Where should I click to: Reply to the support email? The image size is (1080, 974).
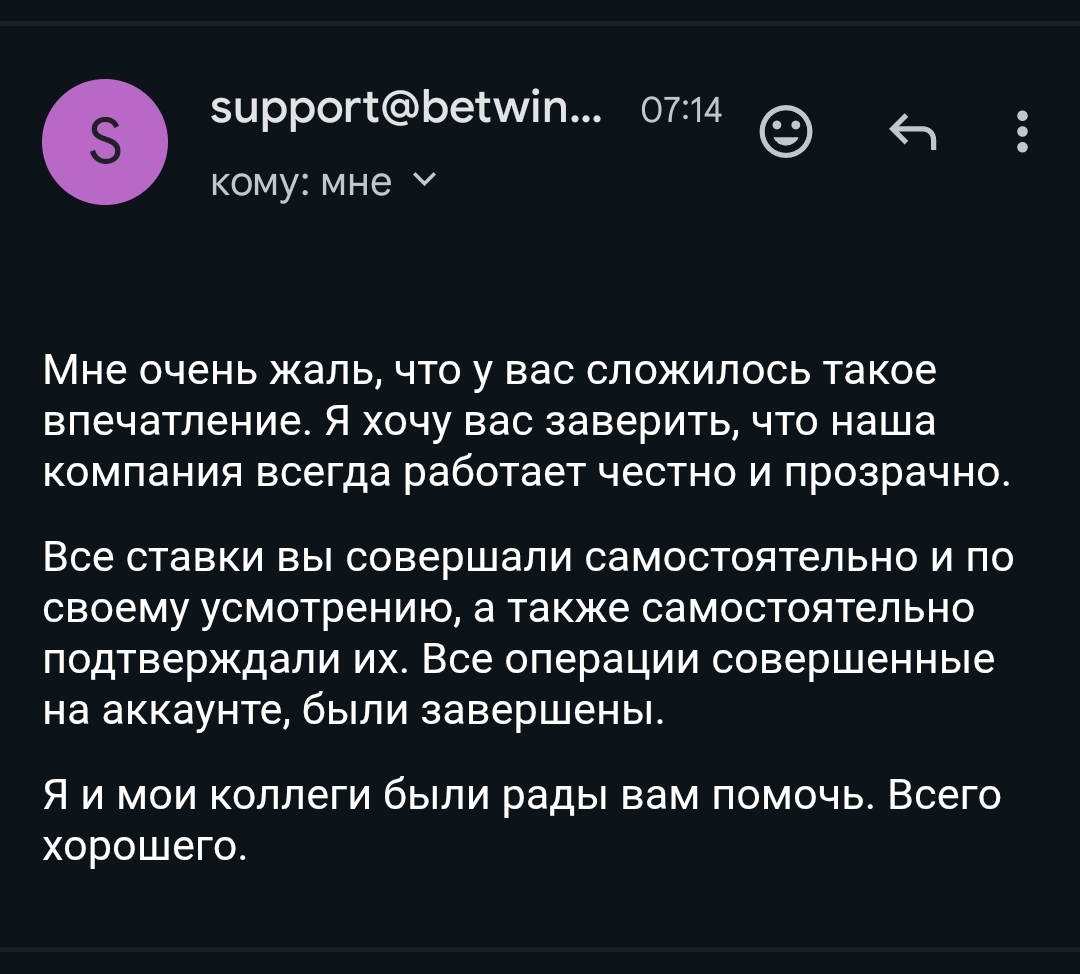tap(914, 131)
